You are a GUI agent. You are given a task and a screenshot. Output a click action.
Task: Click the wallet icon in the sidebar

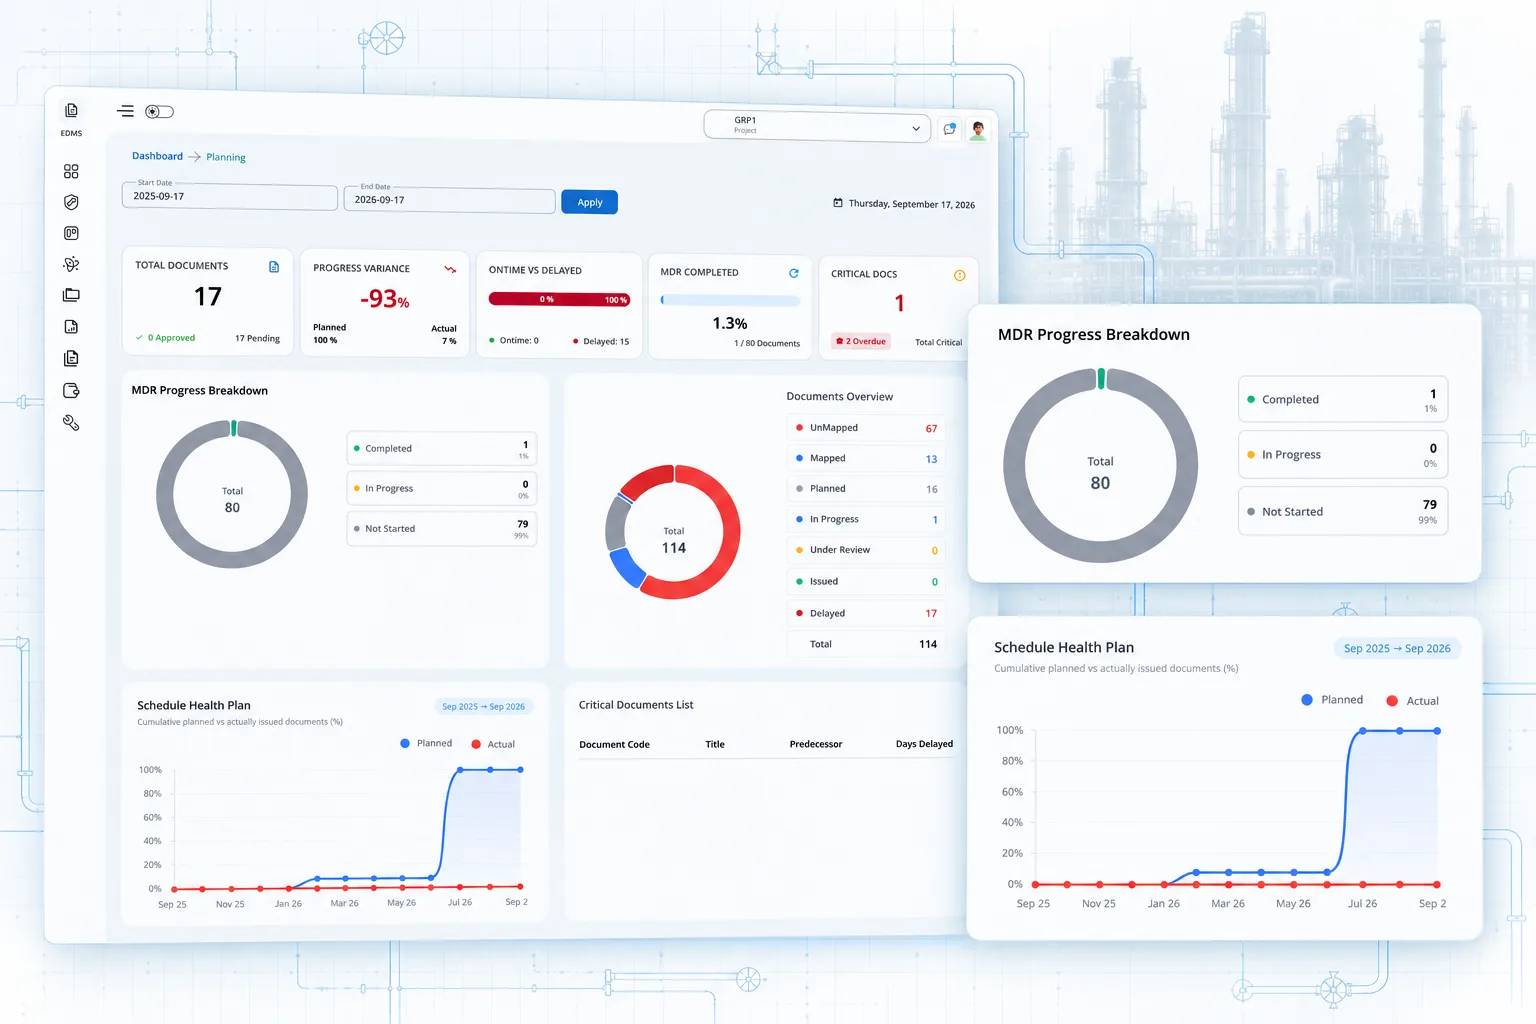(x=71, y=390)
